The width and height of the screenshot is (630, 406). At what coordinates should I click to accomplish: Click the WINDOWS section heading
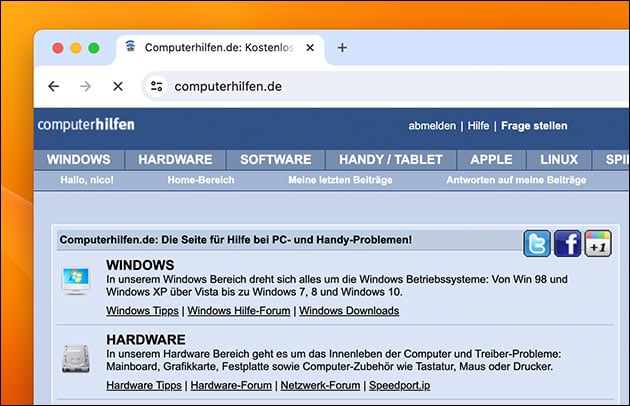pos(140,265)
